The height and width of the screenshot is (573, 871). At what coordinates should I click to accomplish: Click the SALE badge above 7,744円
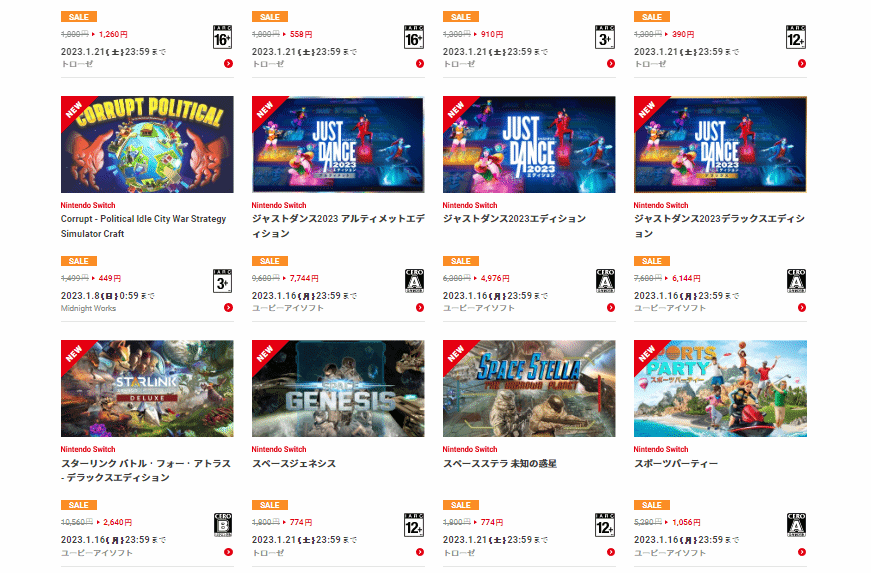[x=269, y=261]
